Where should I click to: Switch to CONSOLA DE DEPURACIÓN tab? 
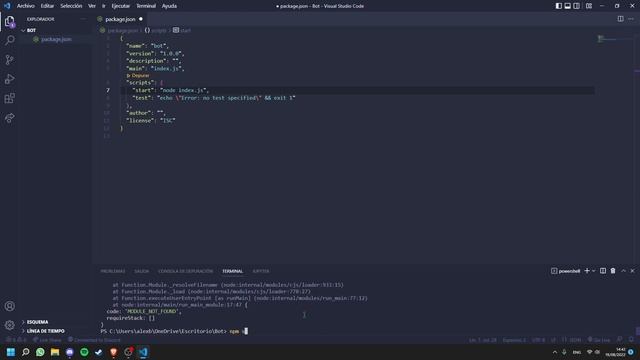click(x=185, y=271)
